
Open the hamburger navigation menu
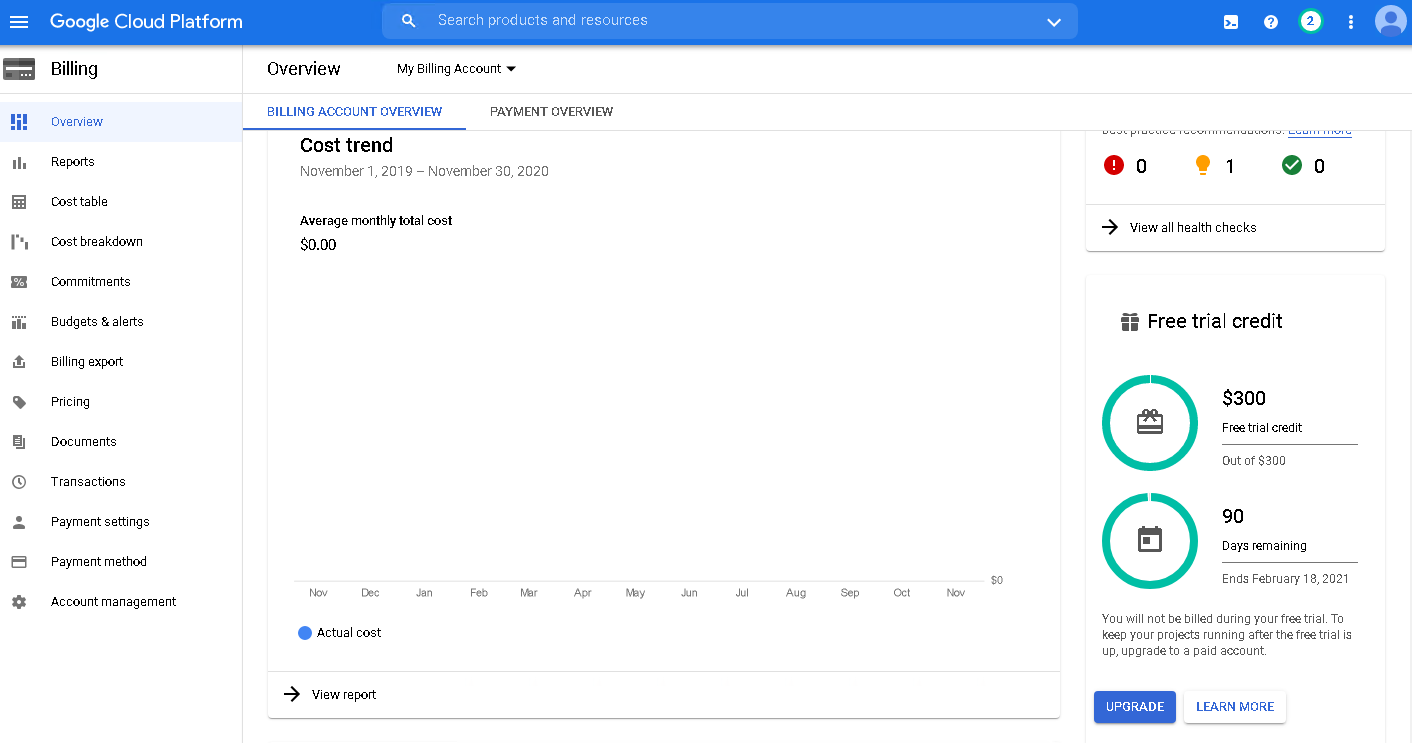19,21
